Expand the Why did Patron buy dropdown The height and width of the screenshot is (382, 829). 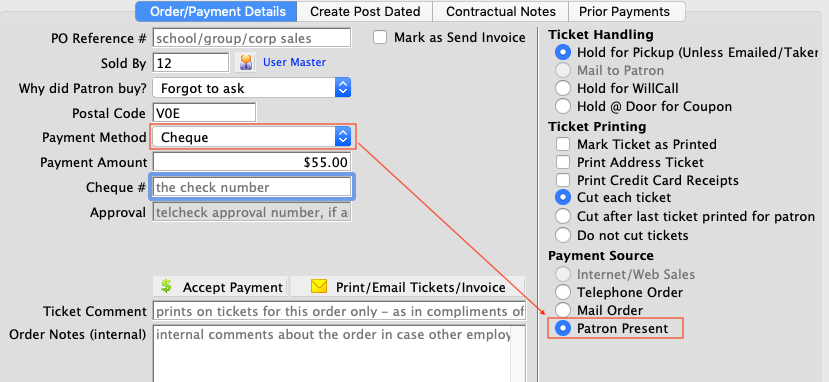[252, 88]
